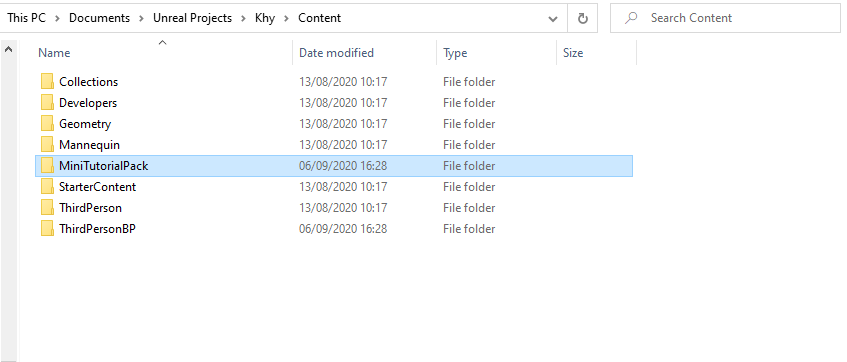Expand the chevron after Khy breadcrumb
847x362 pixels.
[x=286, y=18]
